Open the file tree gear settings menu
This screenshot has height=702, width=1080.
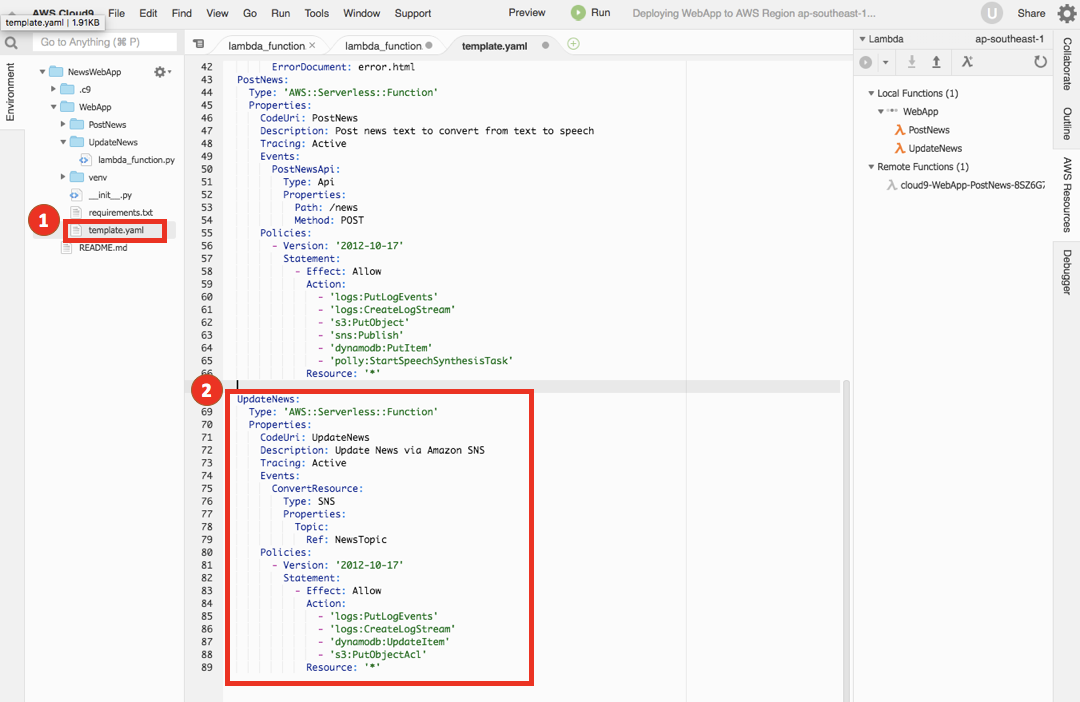(x=162, y=72)
